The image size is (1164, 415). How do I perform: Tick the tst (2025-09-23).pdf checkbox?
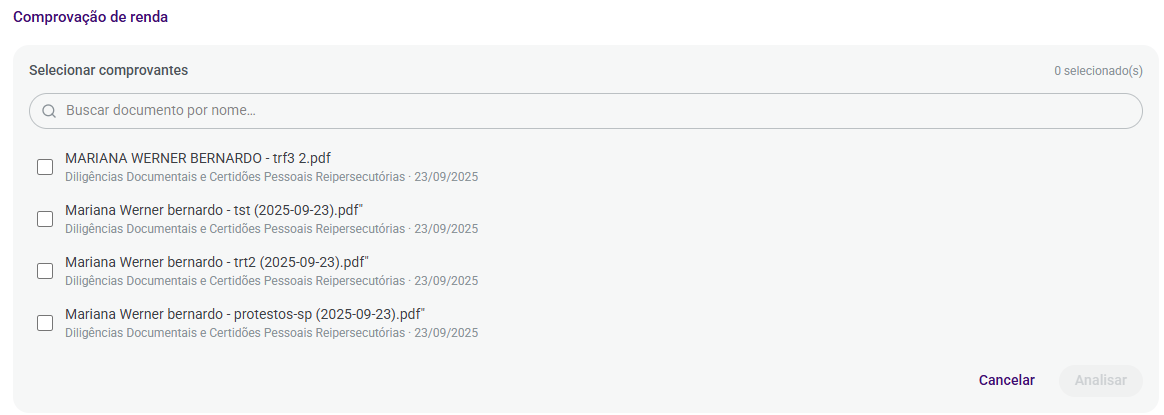(x=45, y=219)
